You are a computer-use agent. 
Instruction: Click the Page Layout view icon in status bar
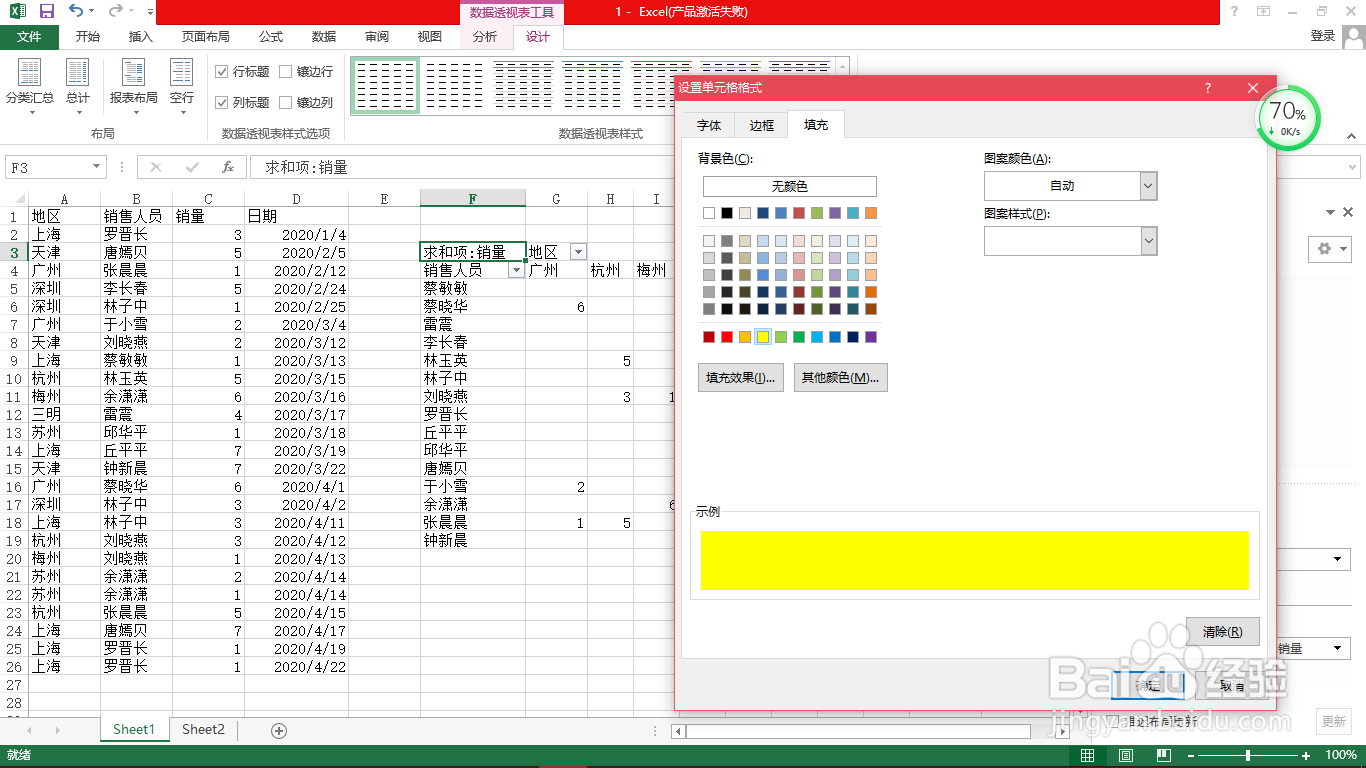pos(1125,755)
